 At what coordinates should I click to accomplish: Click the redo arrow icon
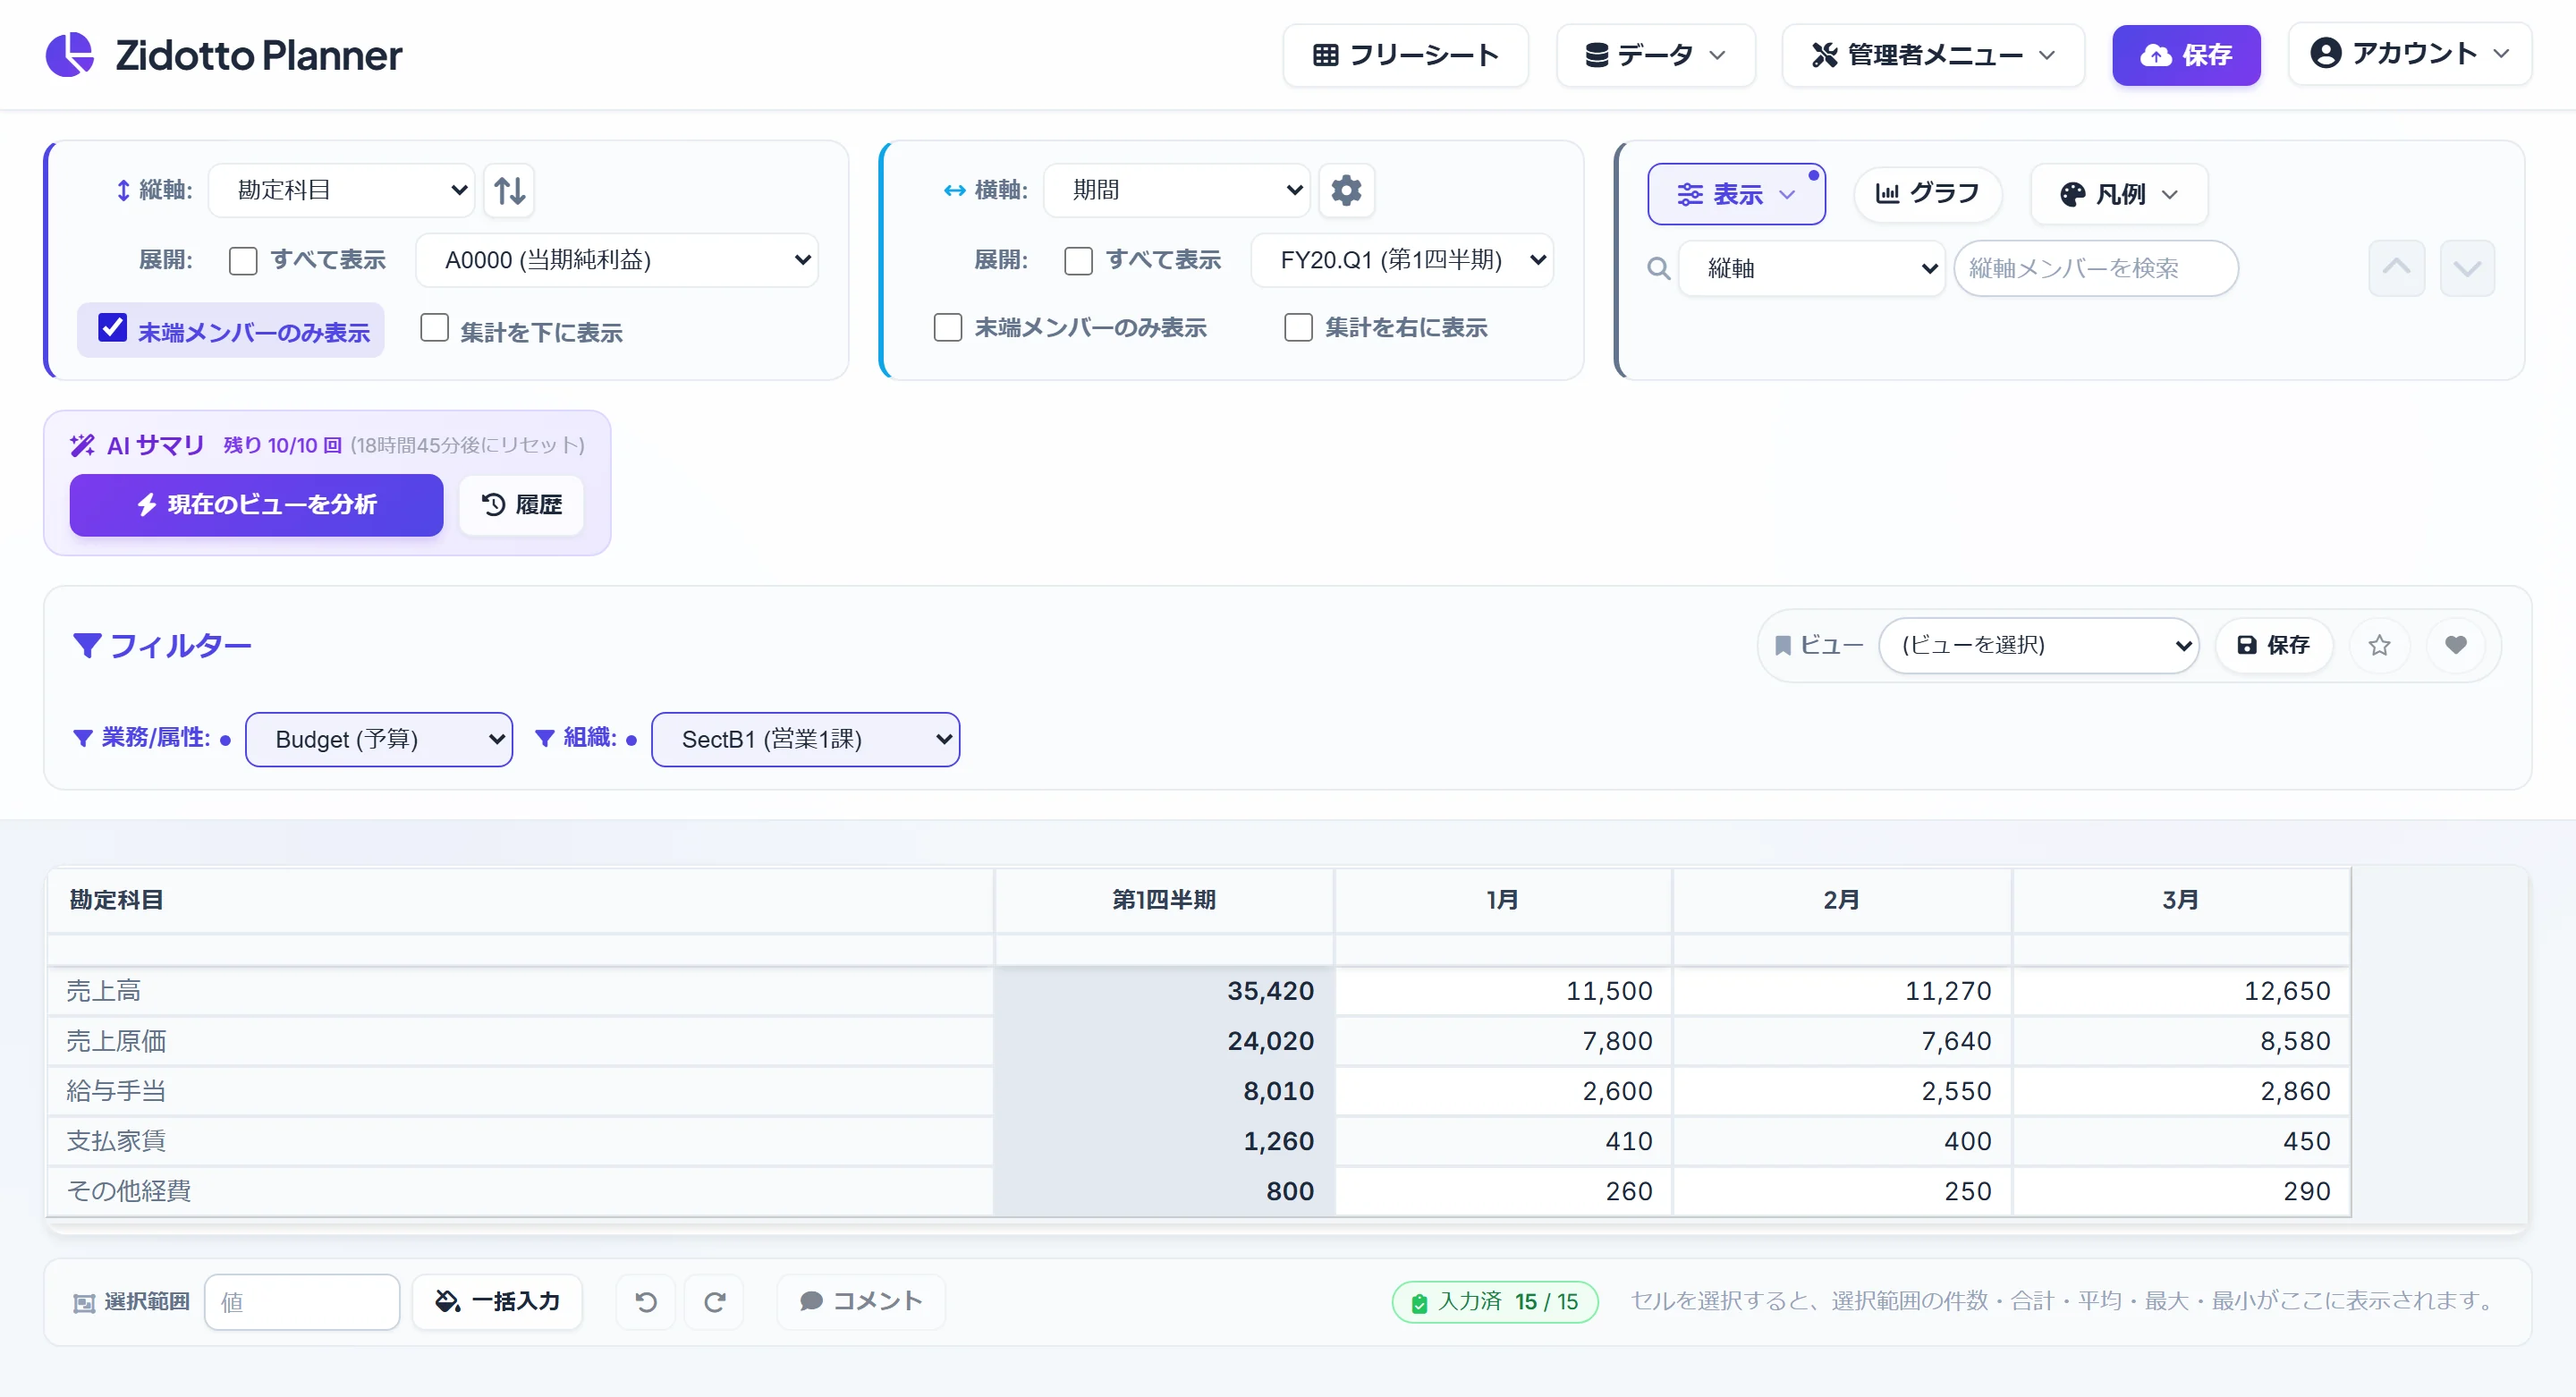[714, 1301]
